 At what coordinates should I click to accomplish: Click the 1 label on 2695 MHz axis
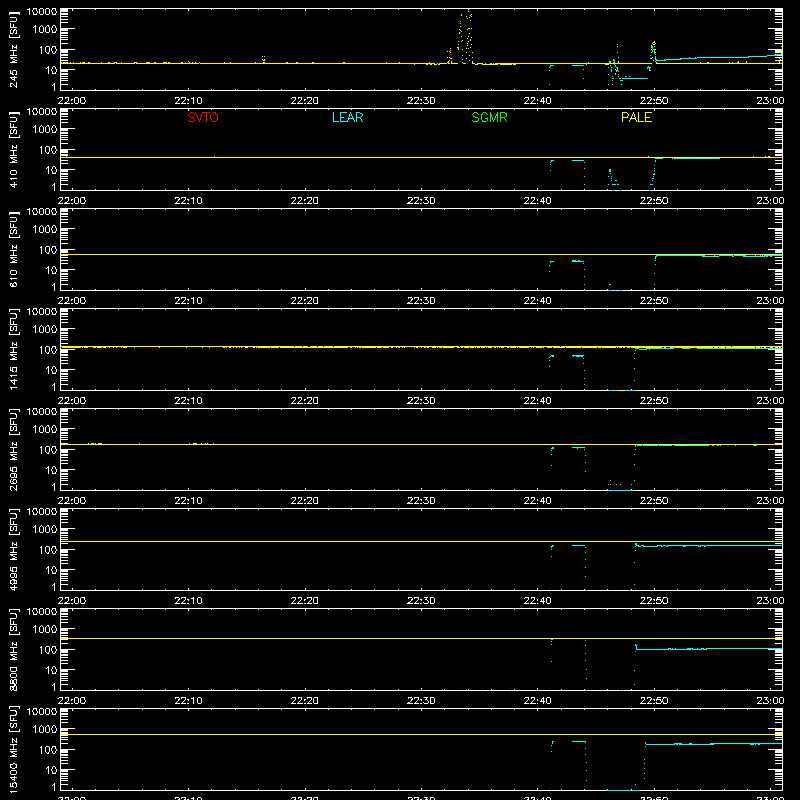point(54,488)
